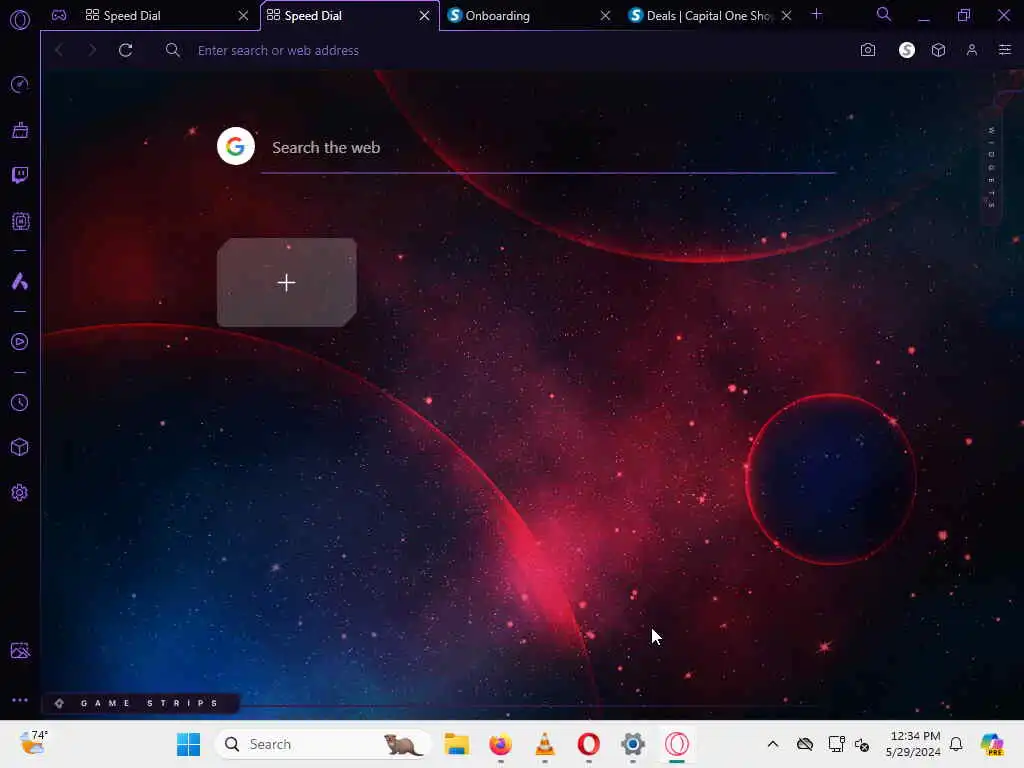Screen dimensions: 1024x768
Task: Open wallpaper picture icon in sidebar
Action: [x=20, y=650]
